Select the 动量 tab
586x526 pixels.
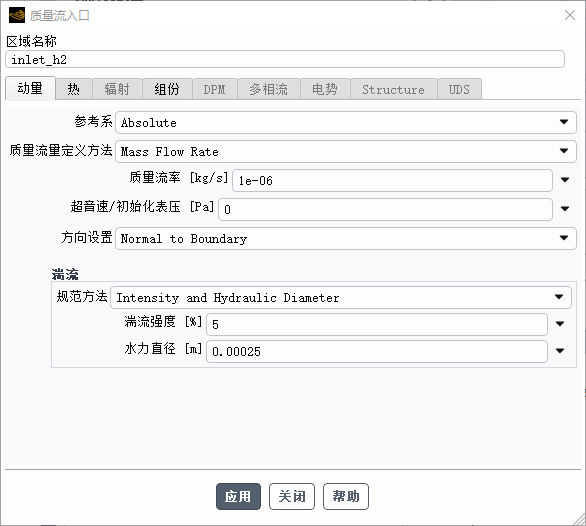(x=30, y=88)
